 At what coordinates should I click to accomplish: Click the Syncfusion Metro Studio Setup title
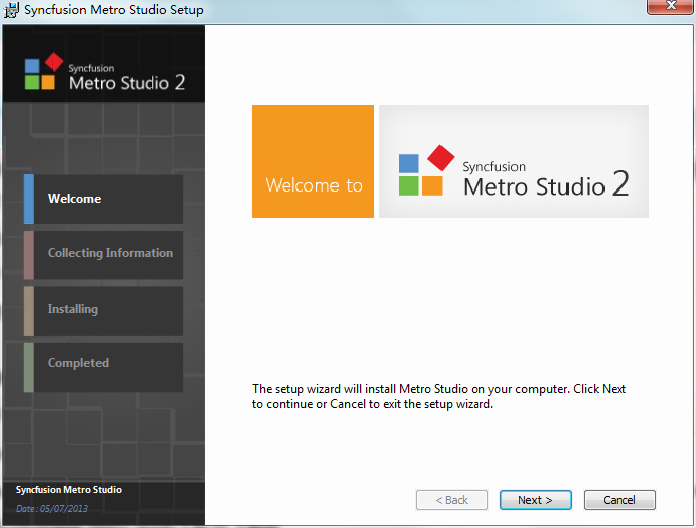click(x=114, y=10)
